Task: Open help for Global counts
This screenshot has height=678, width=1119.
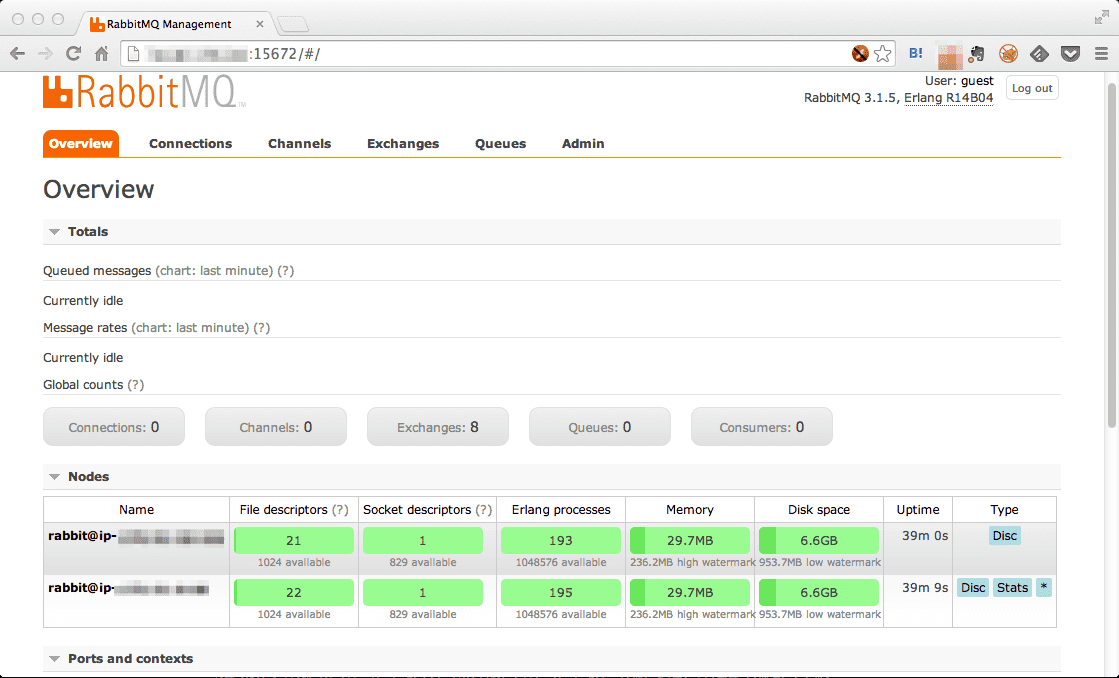Action: tap(136, 385)
